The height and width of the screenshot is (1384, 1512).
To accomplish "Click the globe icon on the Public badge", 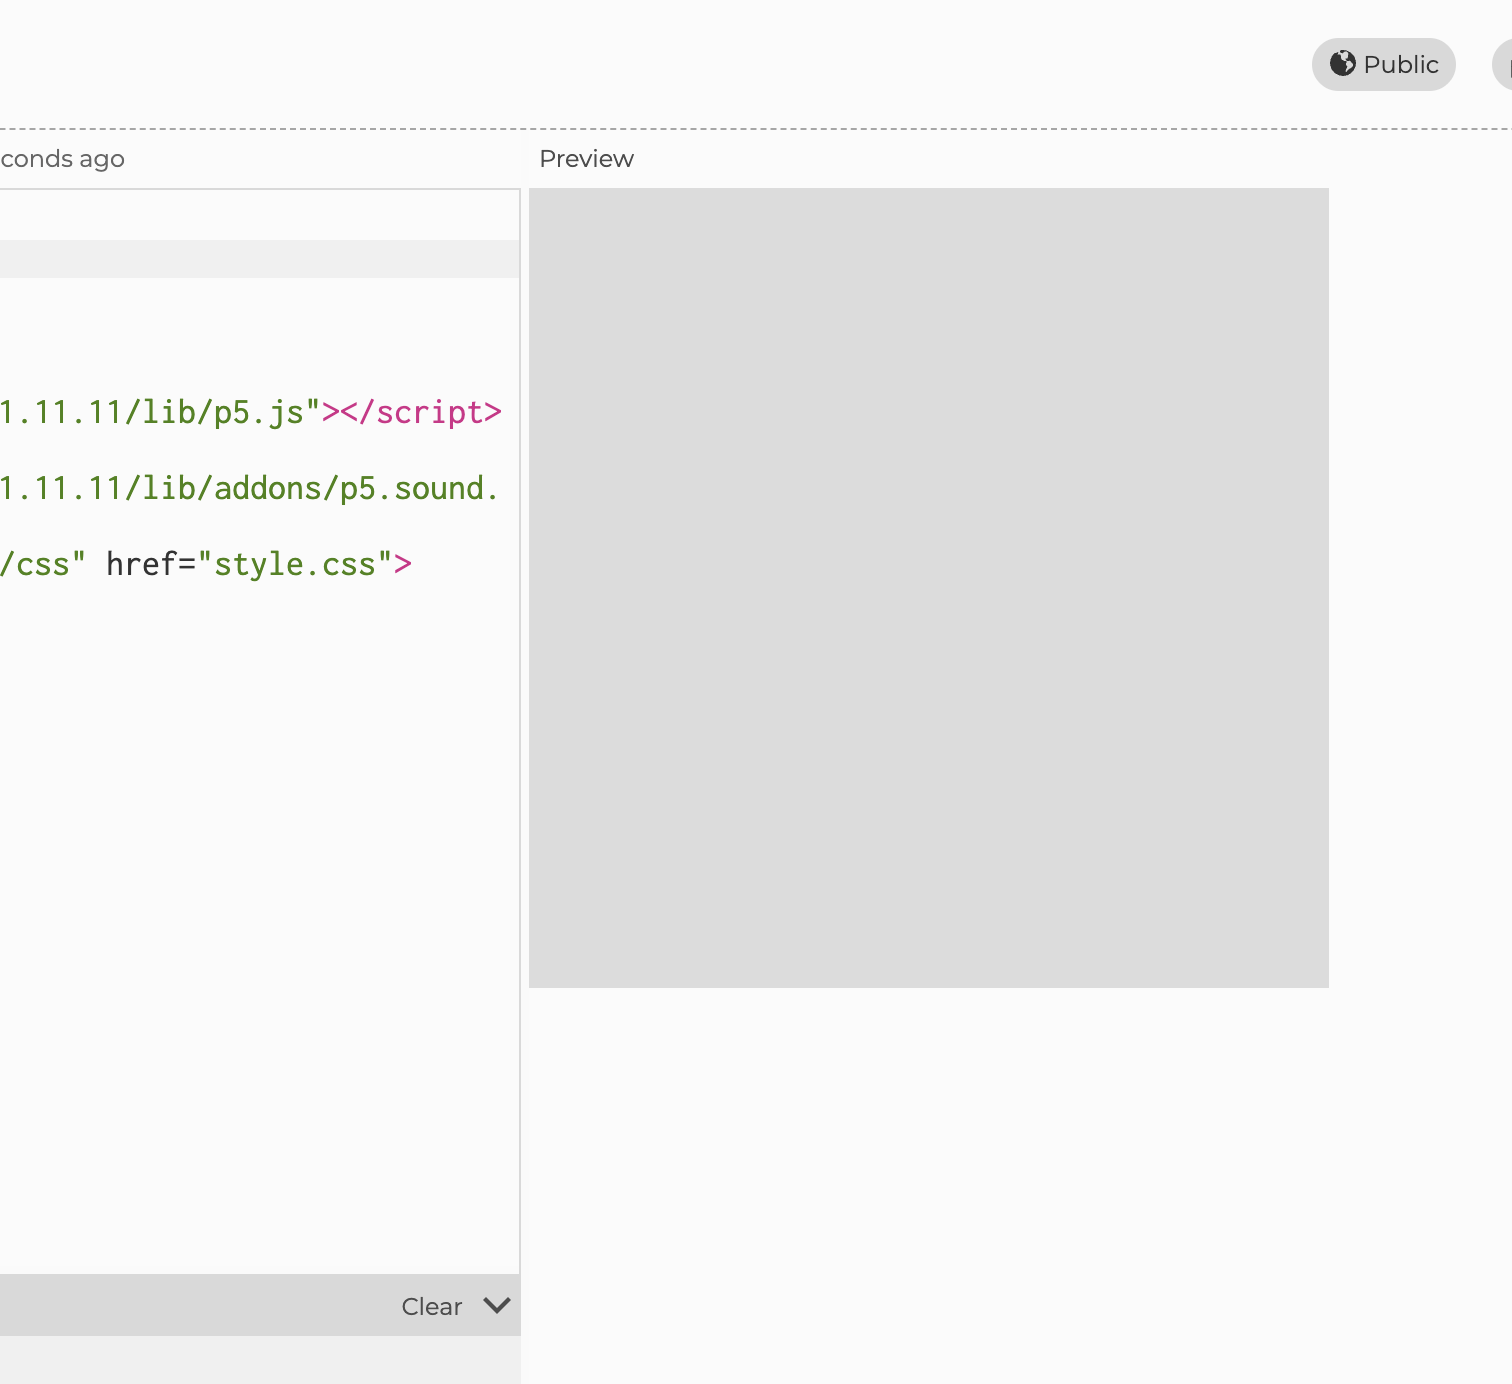I will (1343, 64).
